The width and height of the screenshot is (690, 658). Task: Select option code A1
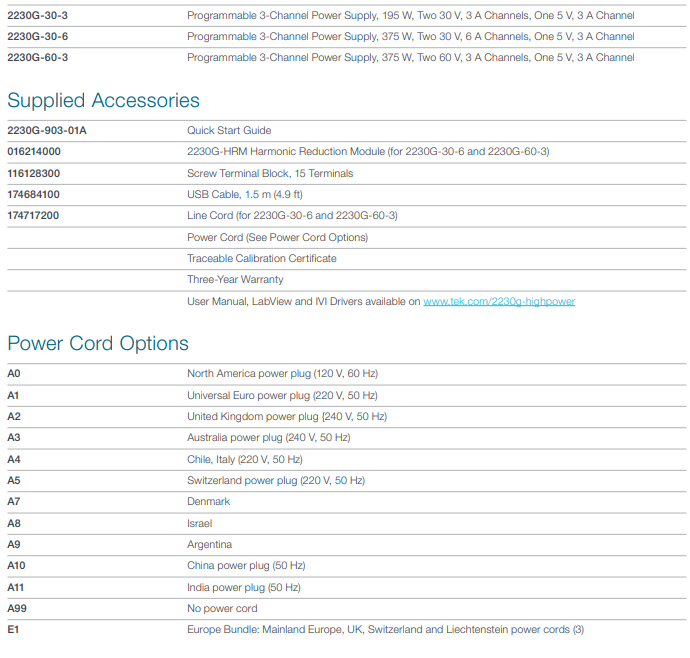pyautogui.click(x=13, y=396)
